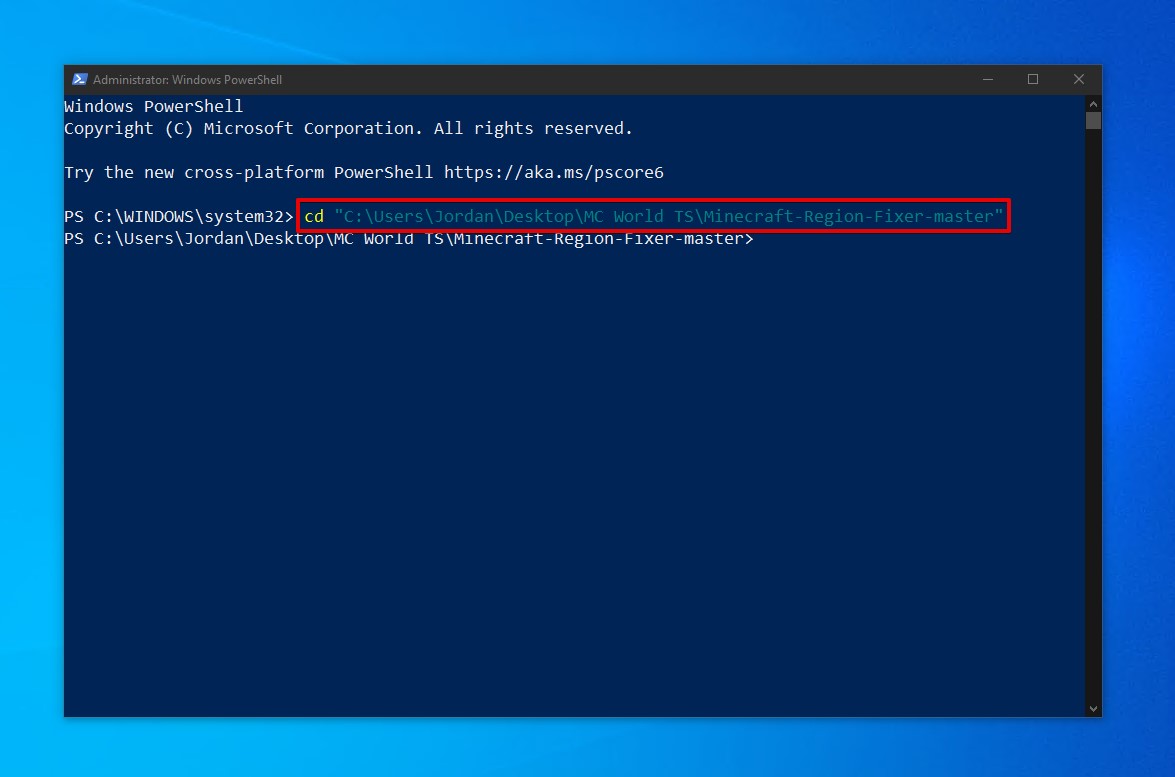Click the desktop background outside the window
Viewport: 1175px width, 777px height.
(1140, 400)
